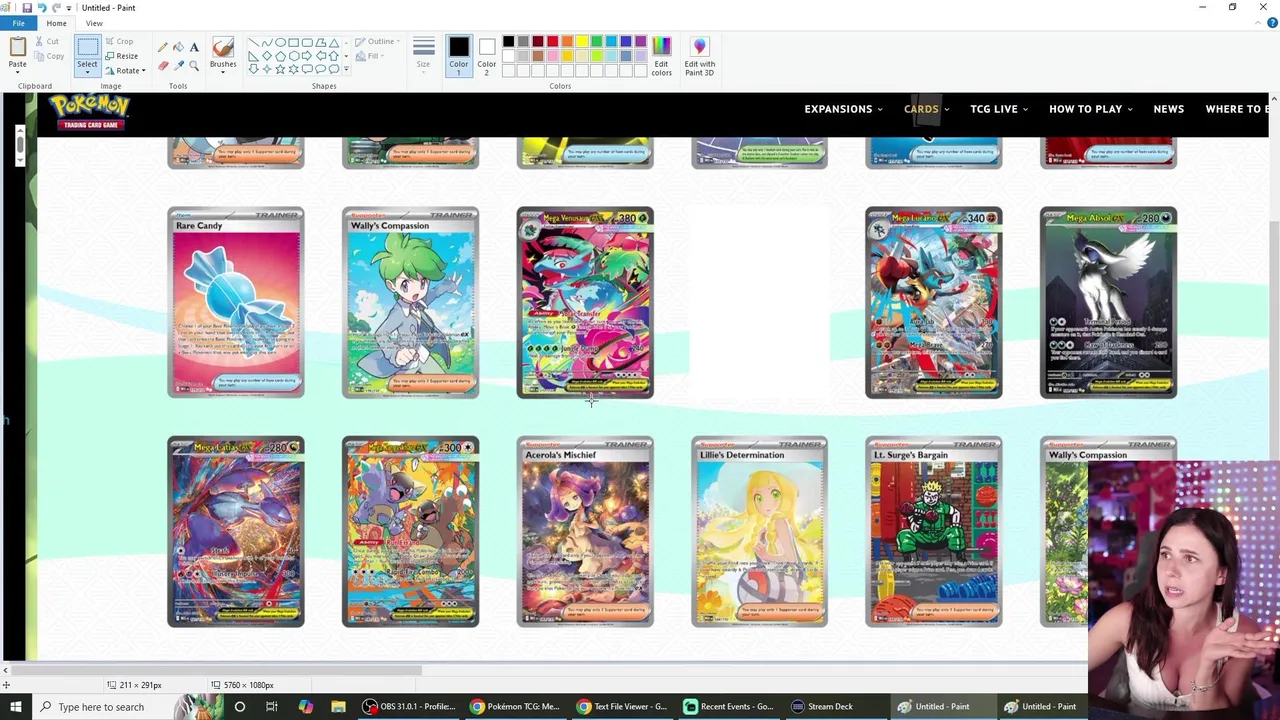This screenshot has width=1280, height=720.
Task: Click the Select rectangle tool icon
Action: pyautogui.click(x=87, y=48)
